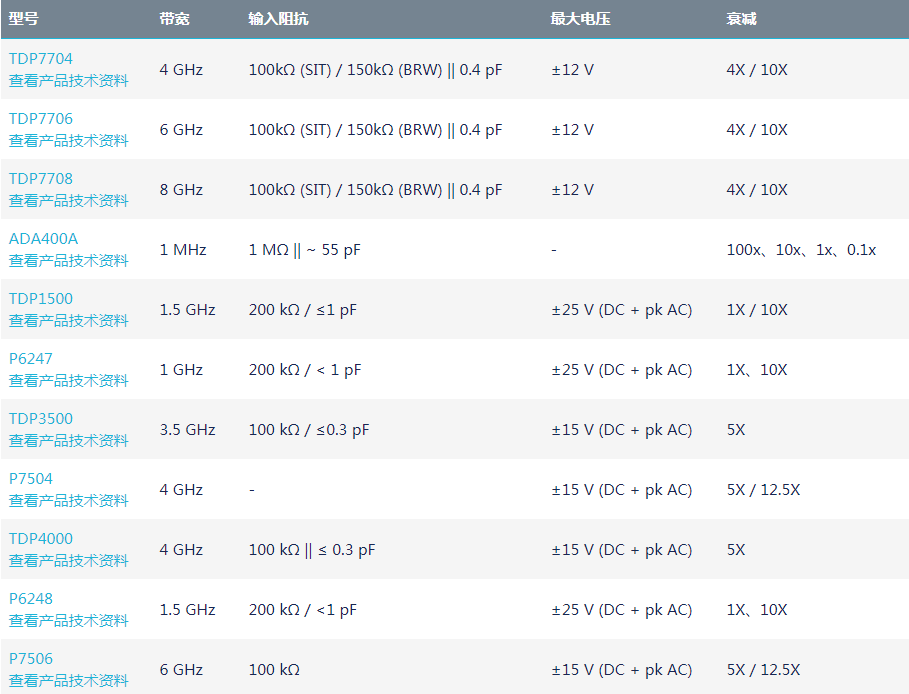
Task: Open the TDP7708 model link
Action: click(41, 179)
